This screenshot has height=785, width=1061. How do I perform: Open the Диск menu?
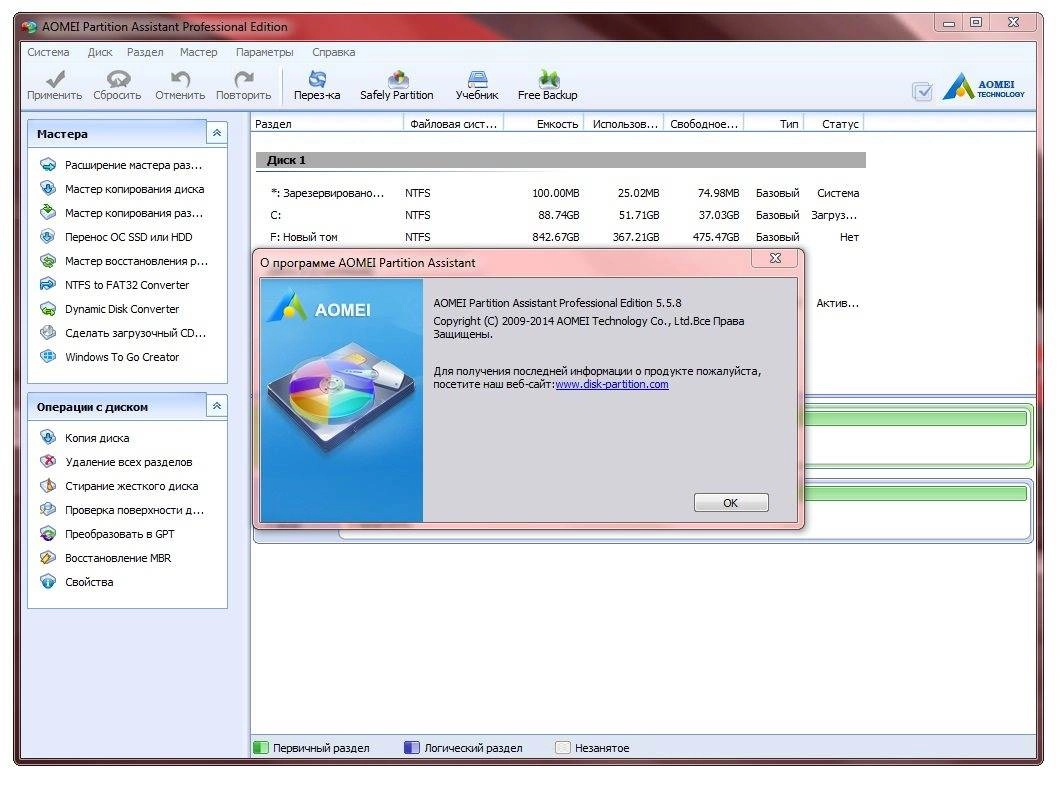[x=100, y=52]
